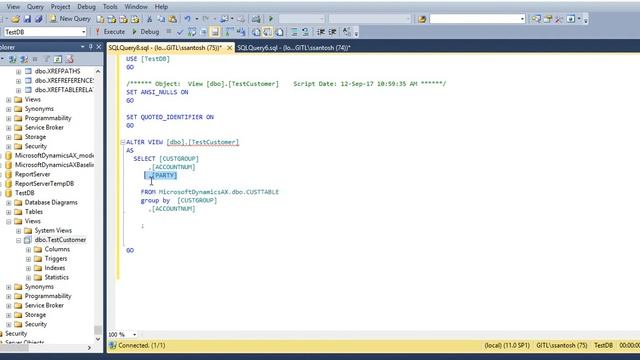Screen dimensions: 640x360
Task: Select the Indexes folder under dbo.TestCustomer
Action: click(55, 268)
